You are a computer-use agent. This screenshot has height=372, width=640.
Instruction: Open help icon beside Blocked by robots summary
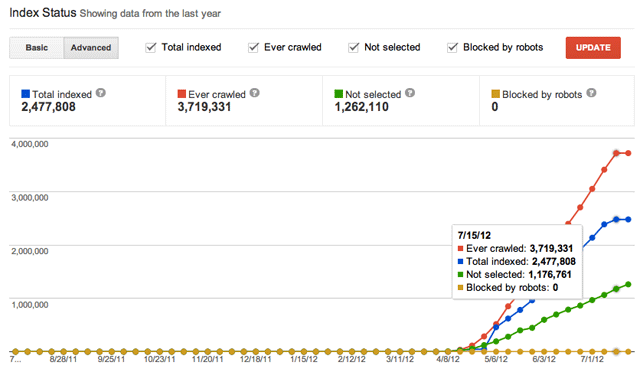click(591, 93)
